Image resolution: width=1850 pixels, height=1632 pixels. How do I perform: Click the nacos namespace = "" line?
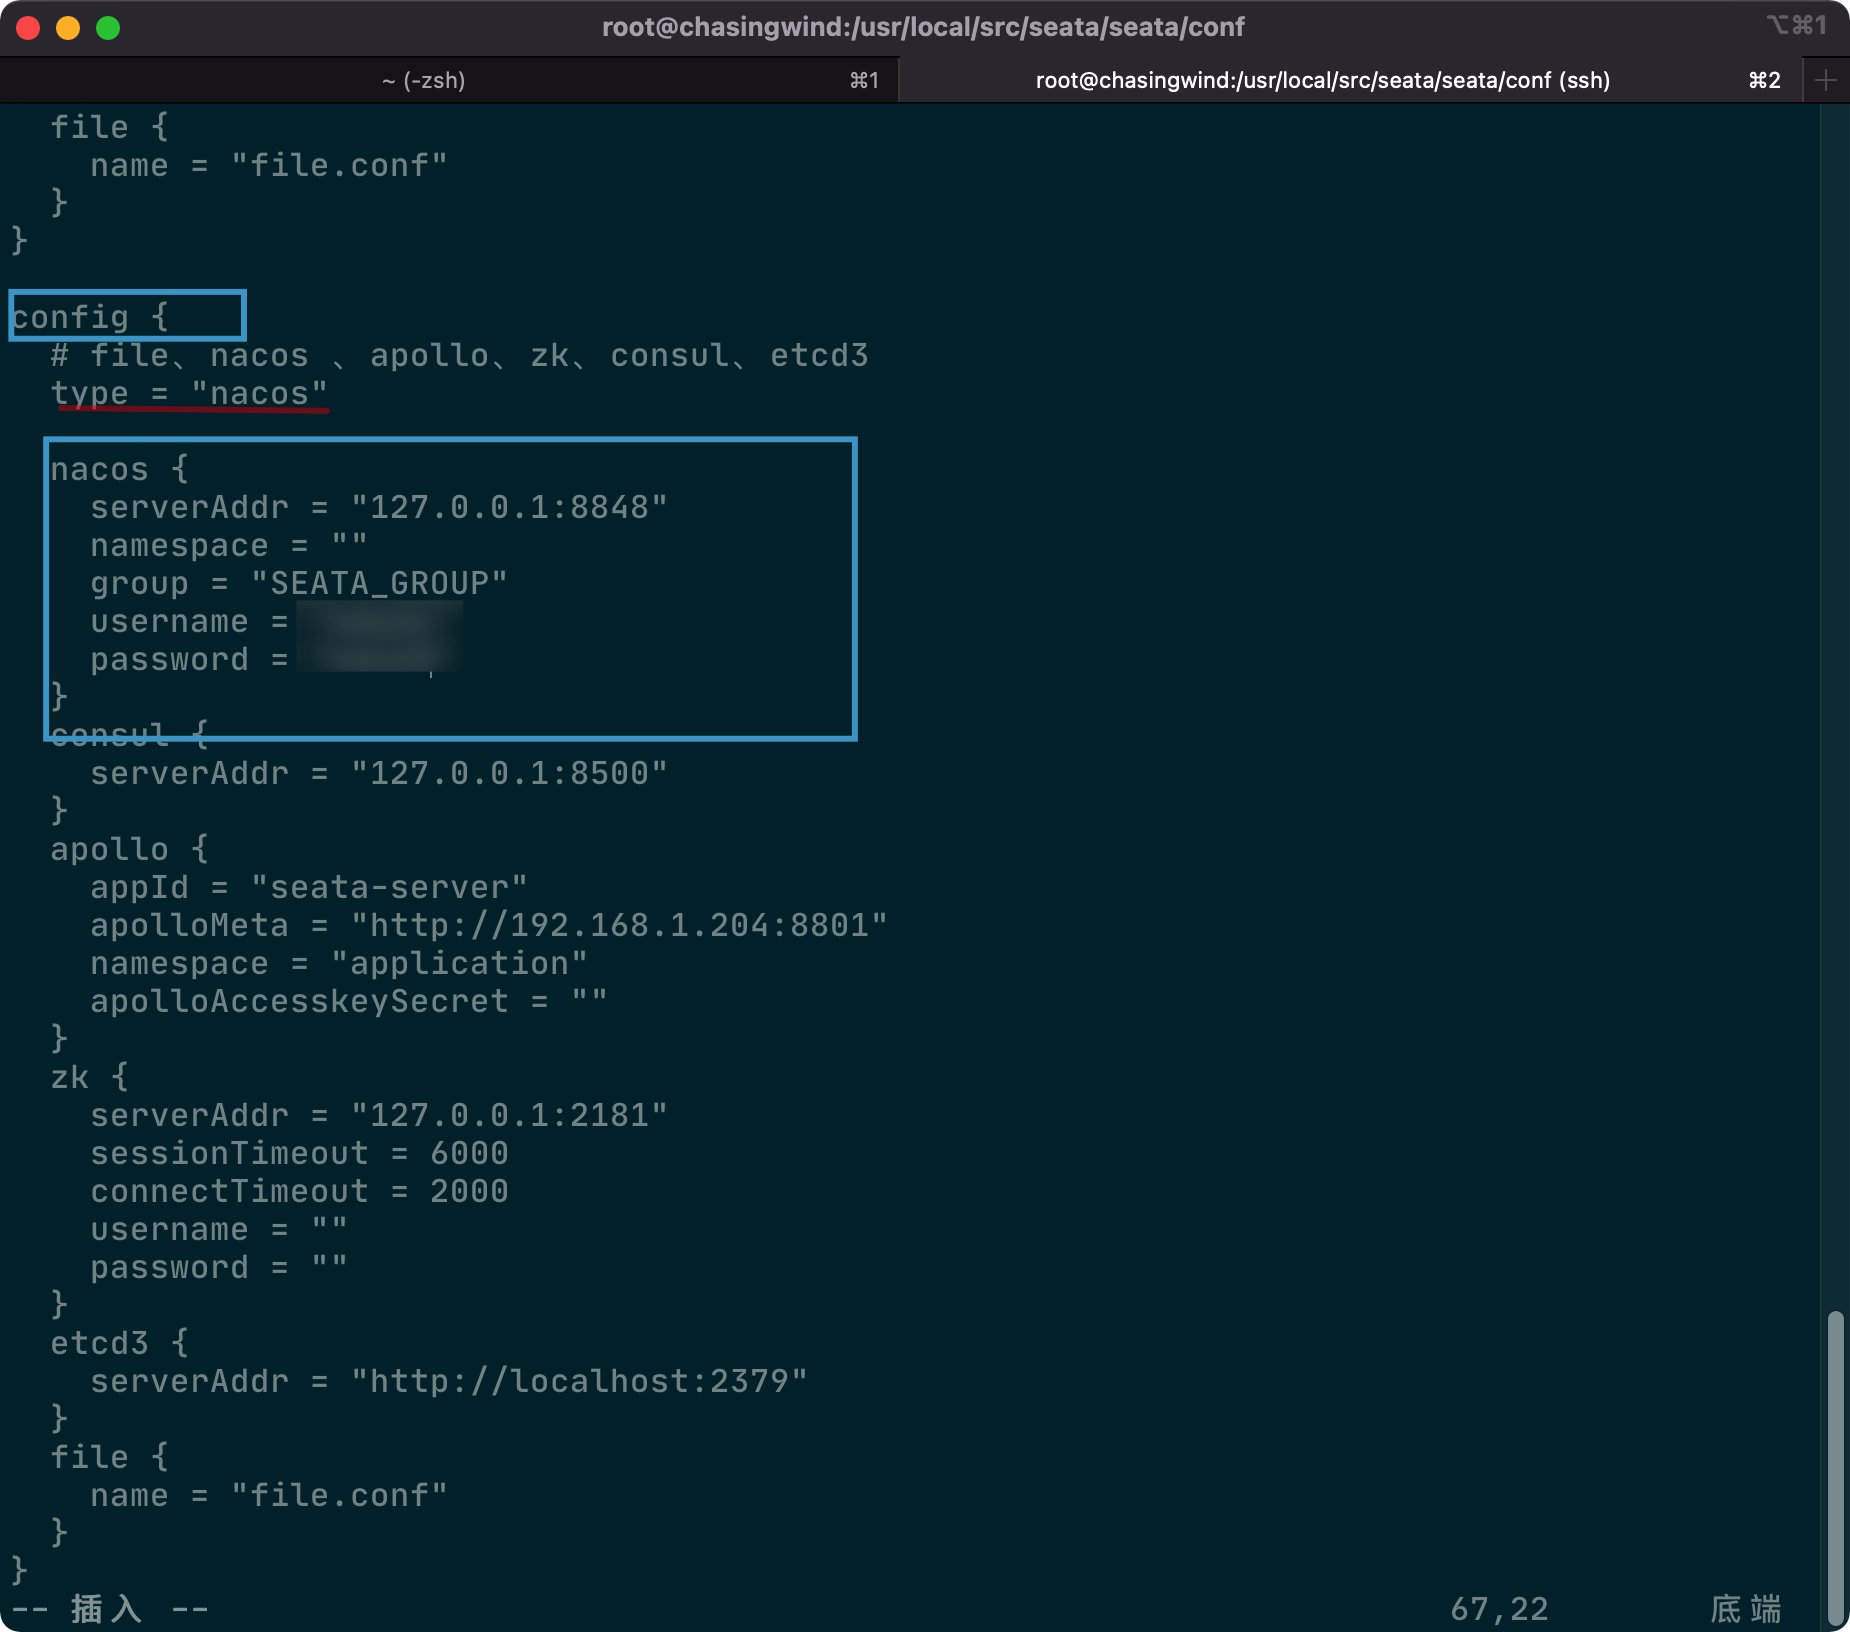point(229,545)
